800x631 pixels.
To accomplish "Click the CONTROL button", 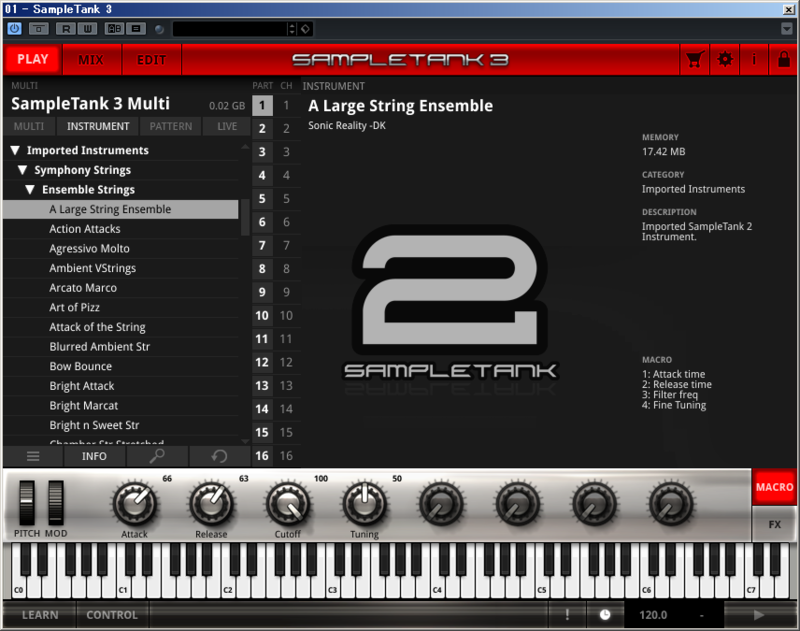I will pyautogui.click(x=112, y=615).
